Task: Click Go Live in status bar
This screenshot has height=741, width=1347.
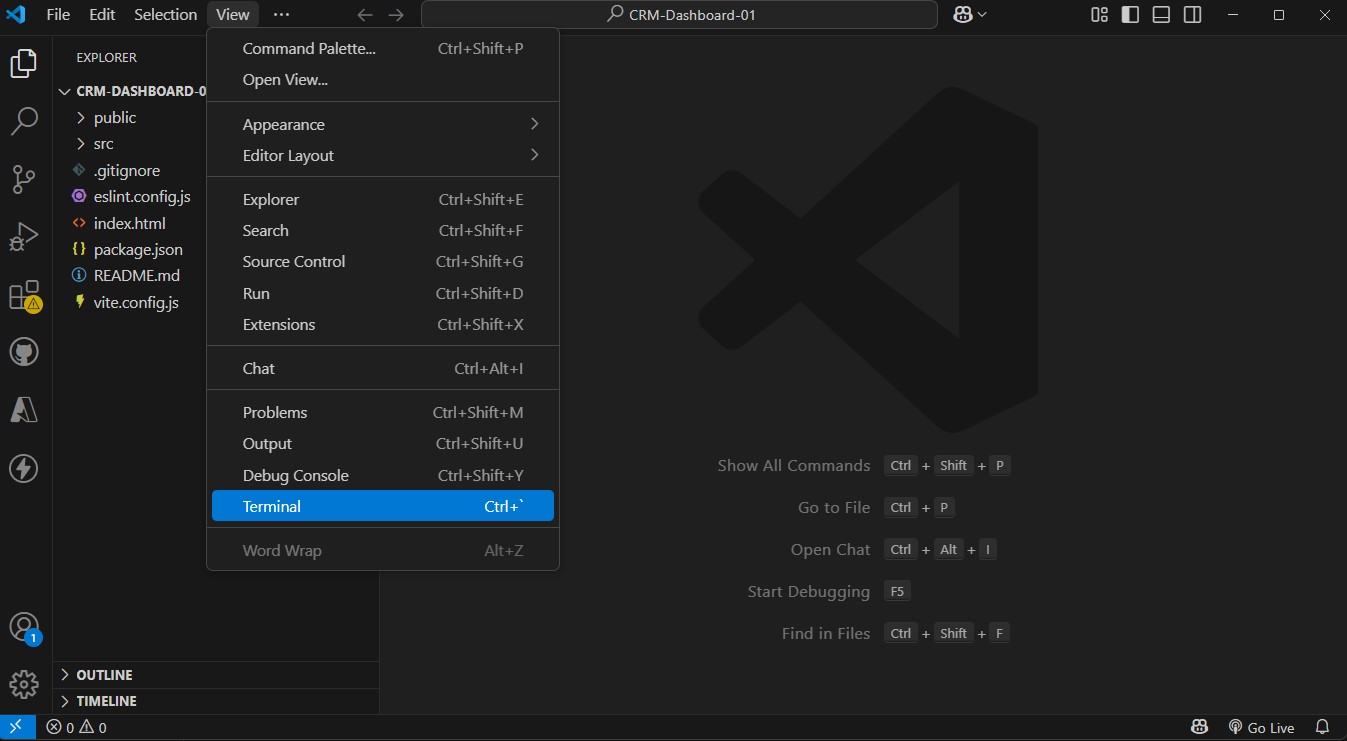Action: tap(1260, 727)
